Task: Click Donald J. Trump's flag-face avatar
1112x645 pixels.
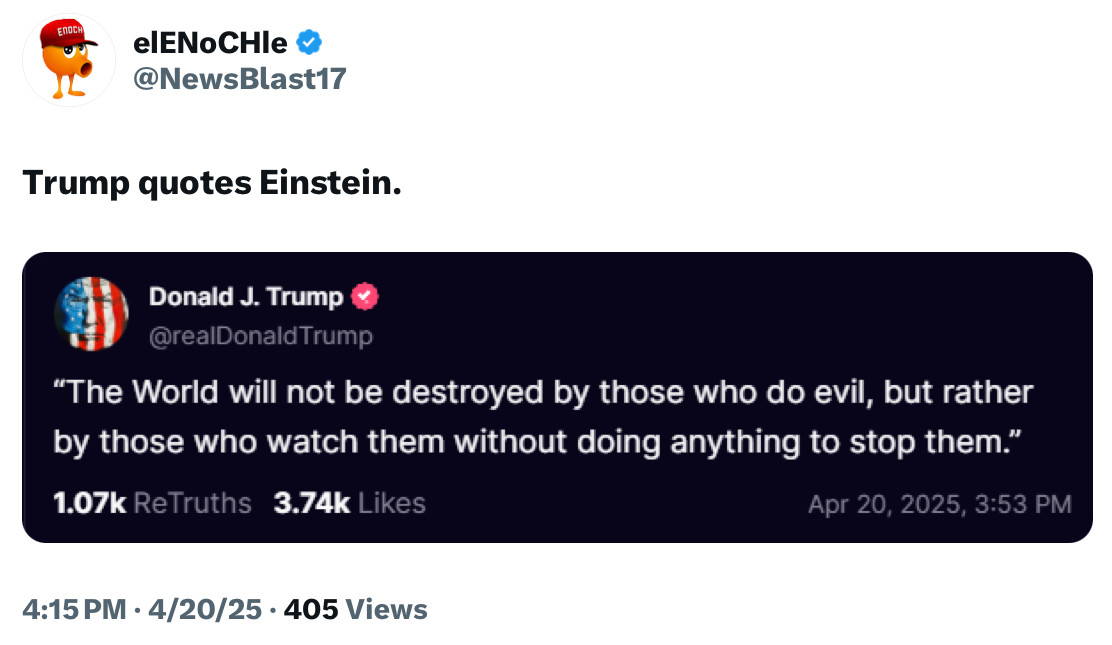Action: 91,314
